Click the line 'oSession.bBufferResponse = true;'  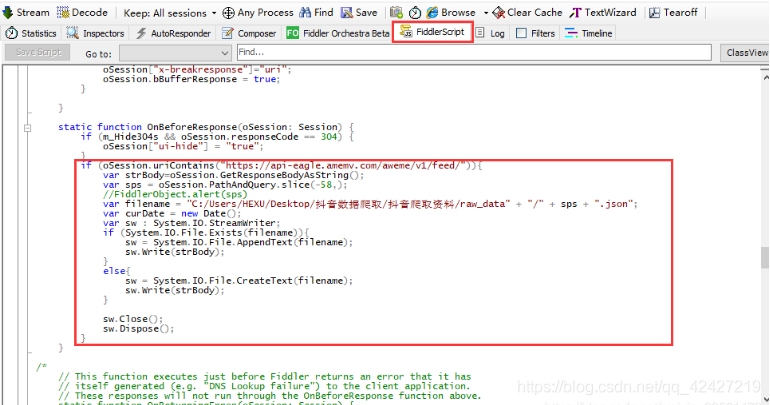[192, 80]
